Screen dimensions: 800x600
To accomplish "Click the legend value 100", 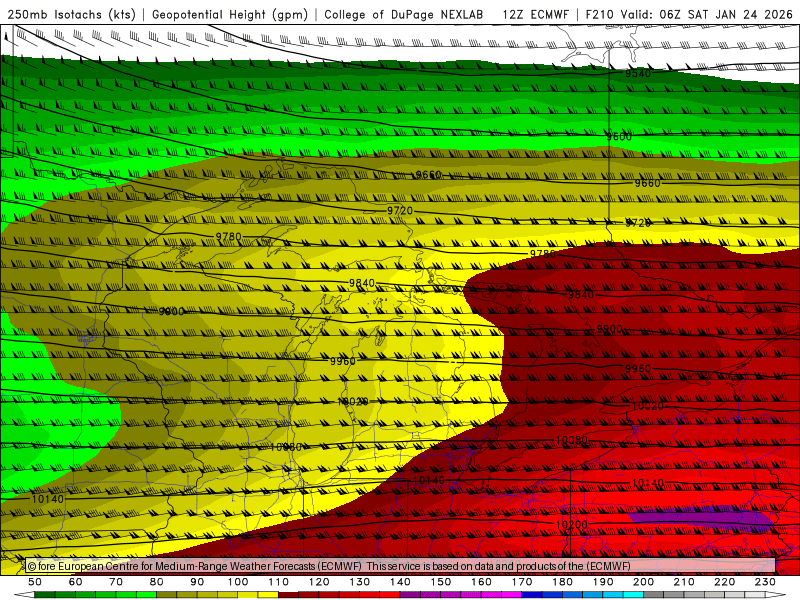I will tap(238, 582).
